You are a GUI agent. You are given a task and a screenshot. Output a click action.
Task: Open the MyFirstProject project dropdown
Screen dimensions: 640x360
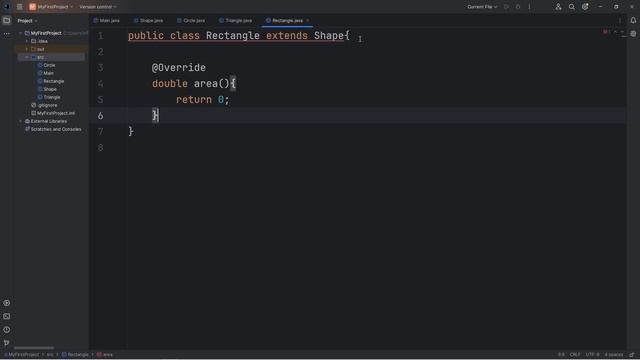[51, 7]
